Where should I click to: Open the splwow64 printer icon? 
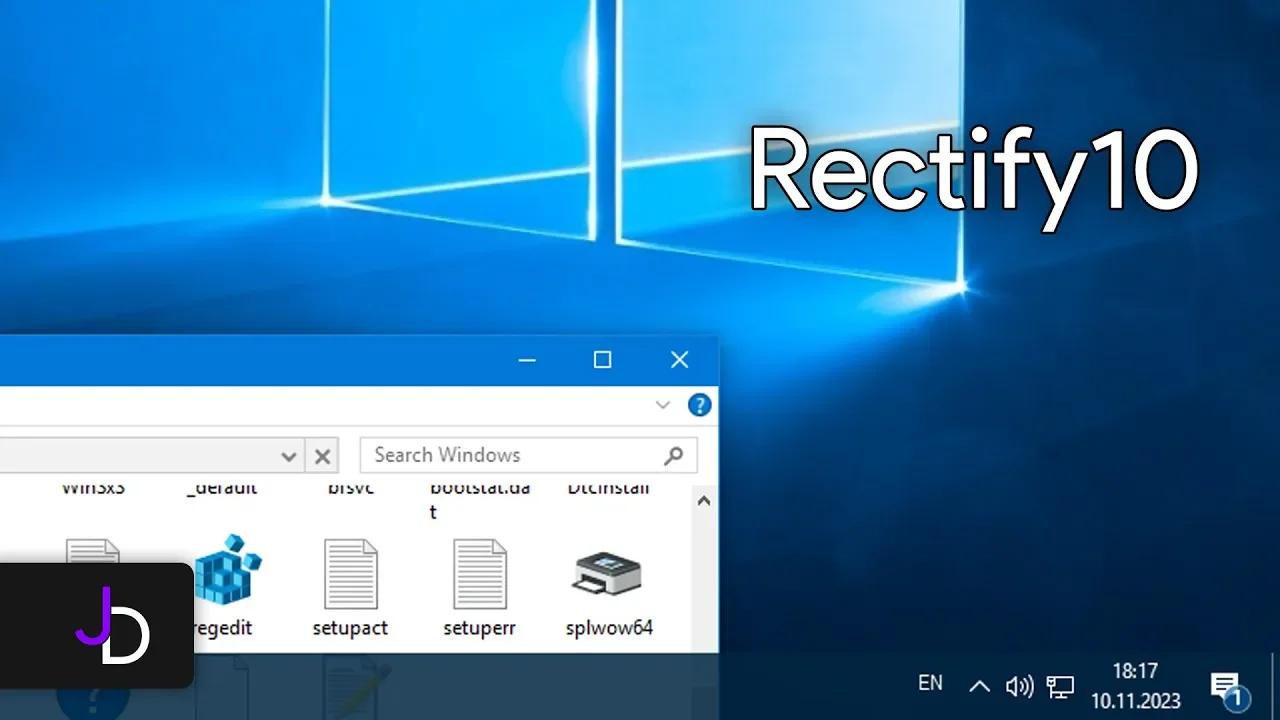click(x=607, y=574)
